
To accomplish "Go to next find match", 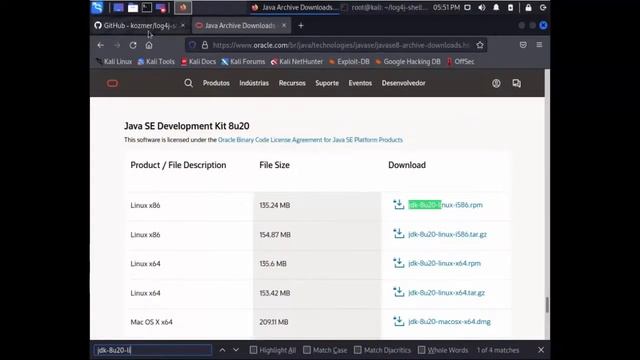I will tap(236, 350).
